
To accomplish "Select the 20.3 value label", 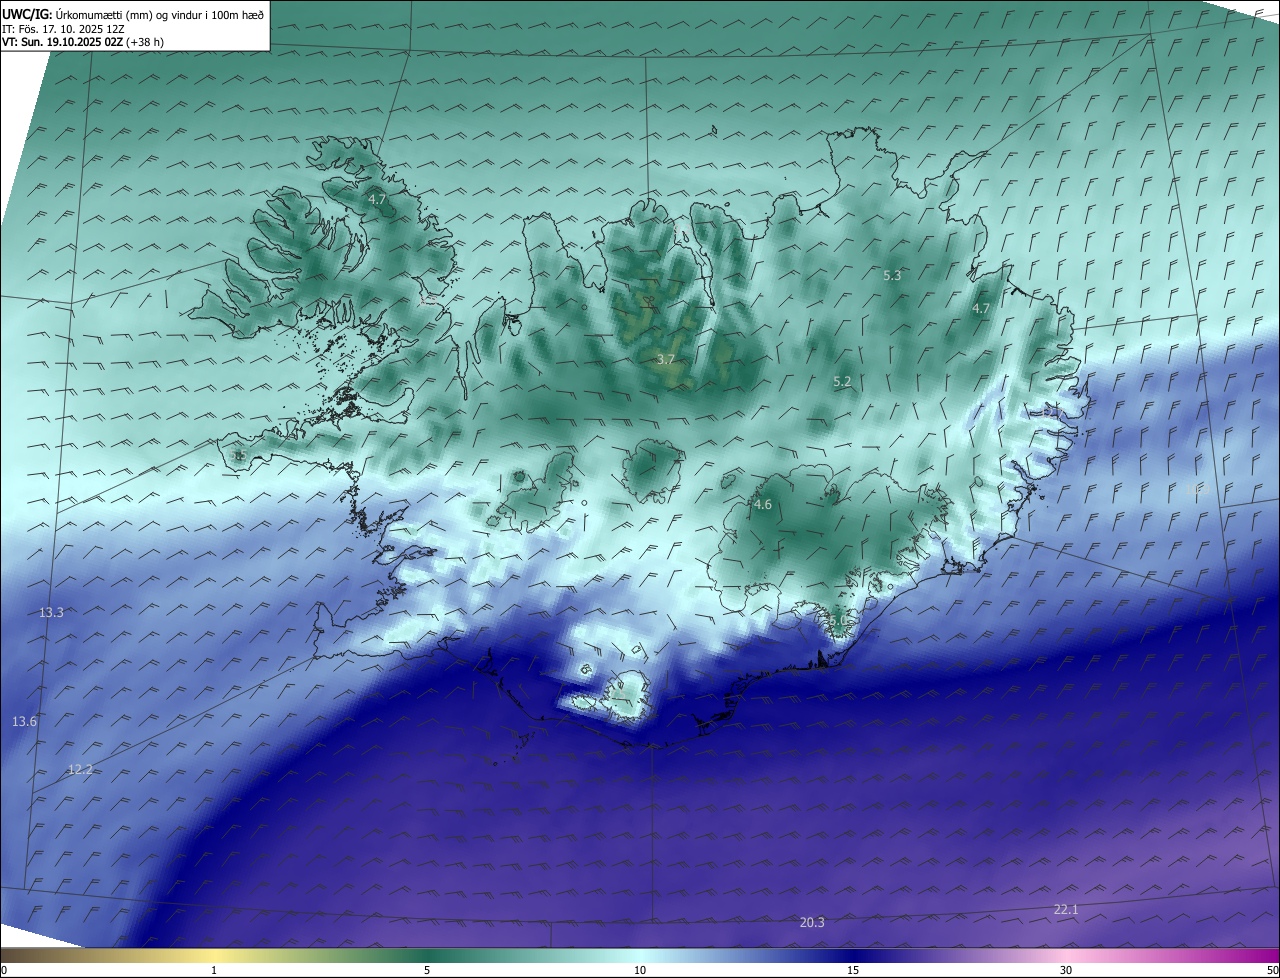I will (x=812, y=922).
